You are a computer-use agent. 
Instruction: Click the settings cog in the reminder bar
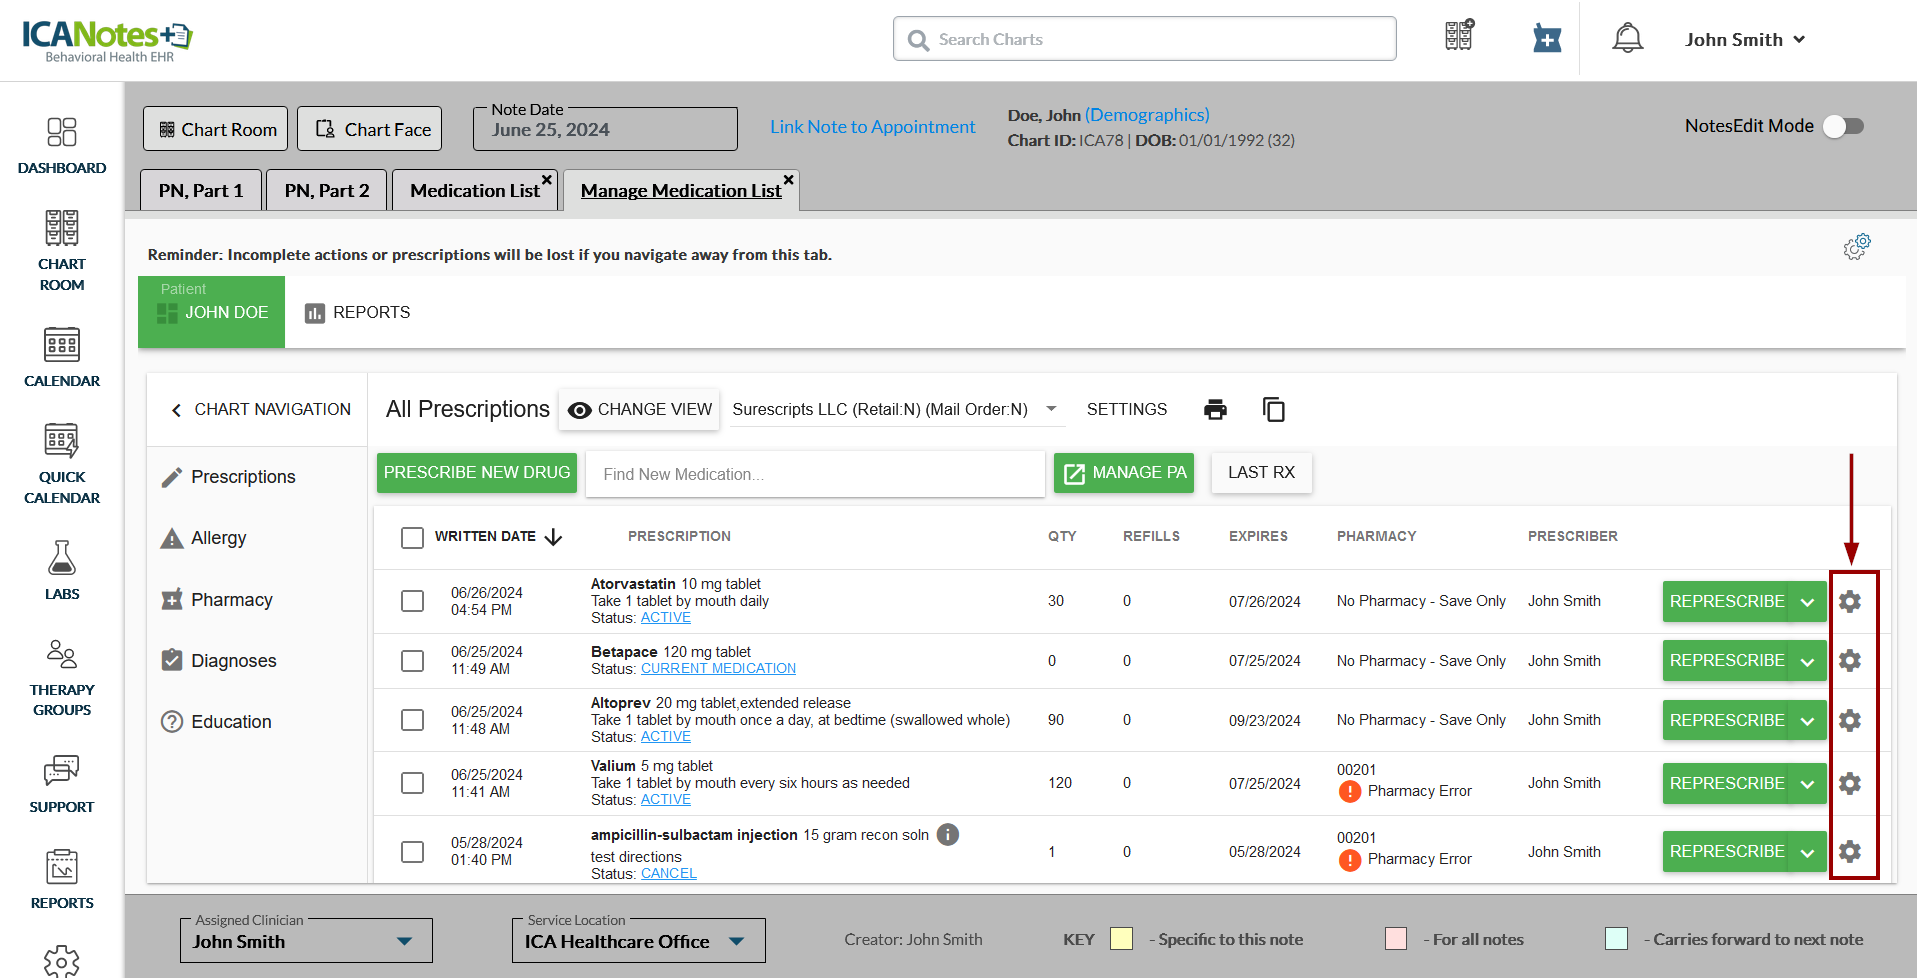1857,247
